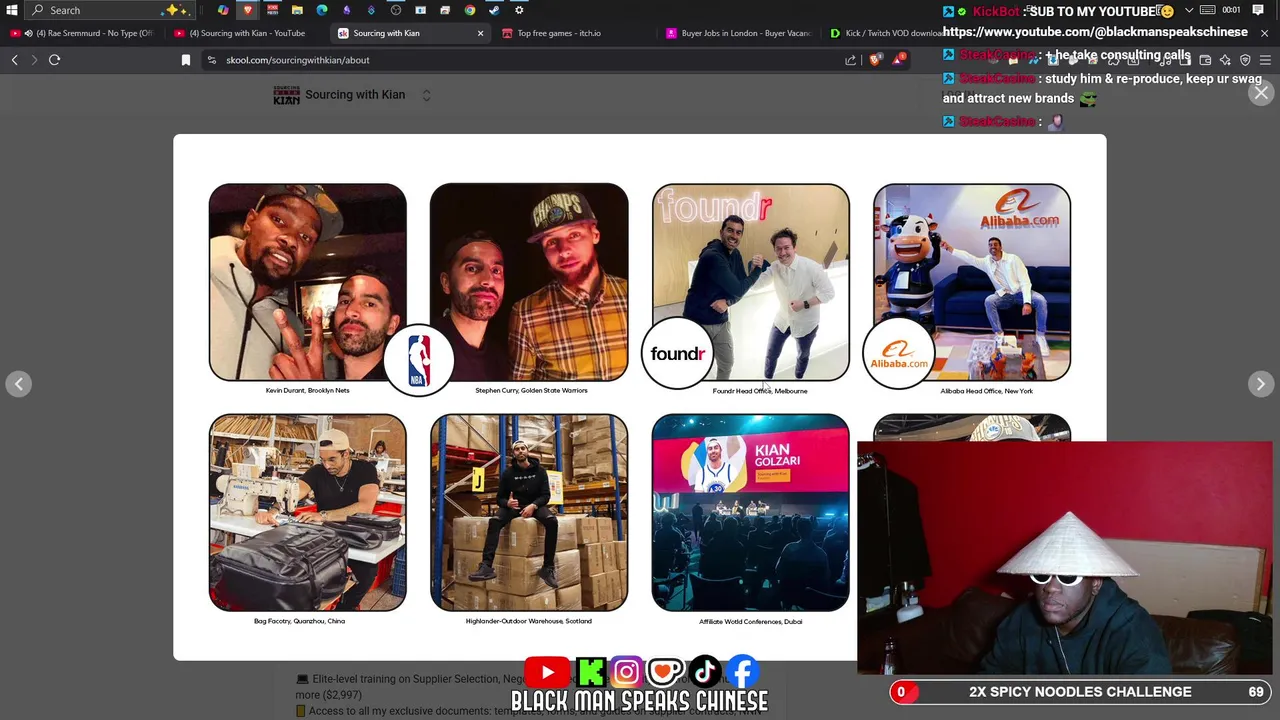The image size is (1280, 720).
Task: Open the Bag Factory Quanzhou photo
Action: click(308, 512)
